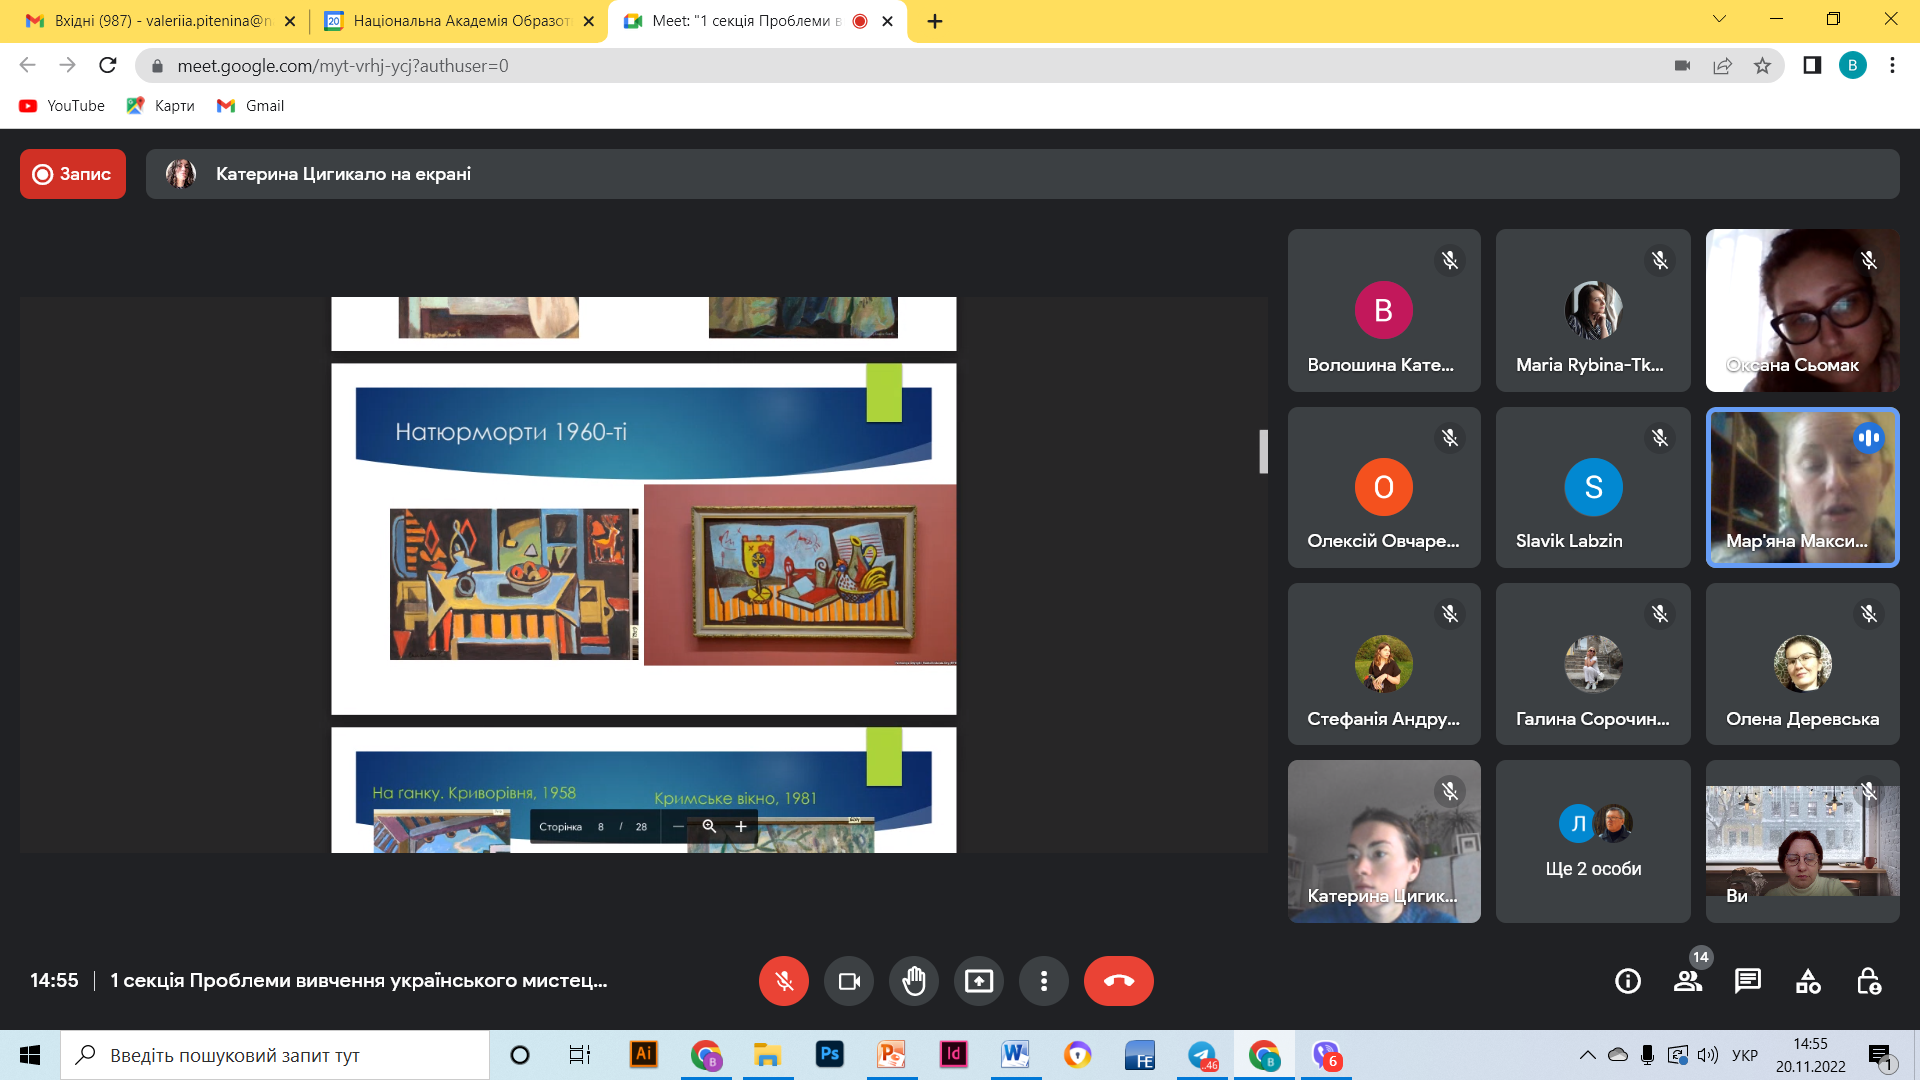Click the PDF page number field
1920x1080 pixels.
pos(601,827)
